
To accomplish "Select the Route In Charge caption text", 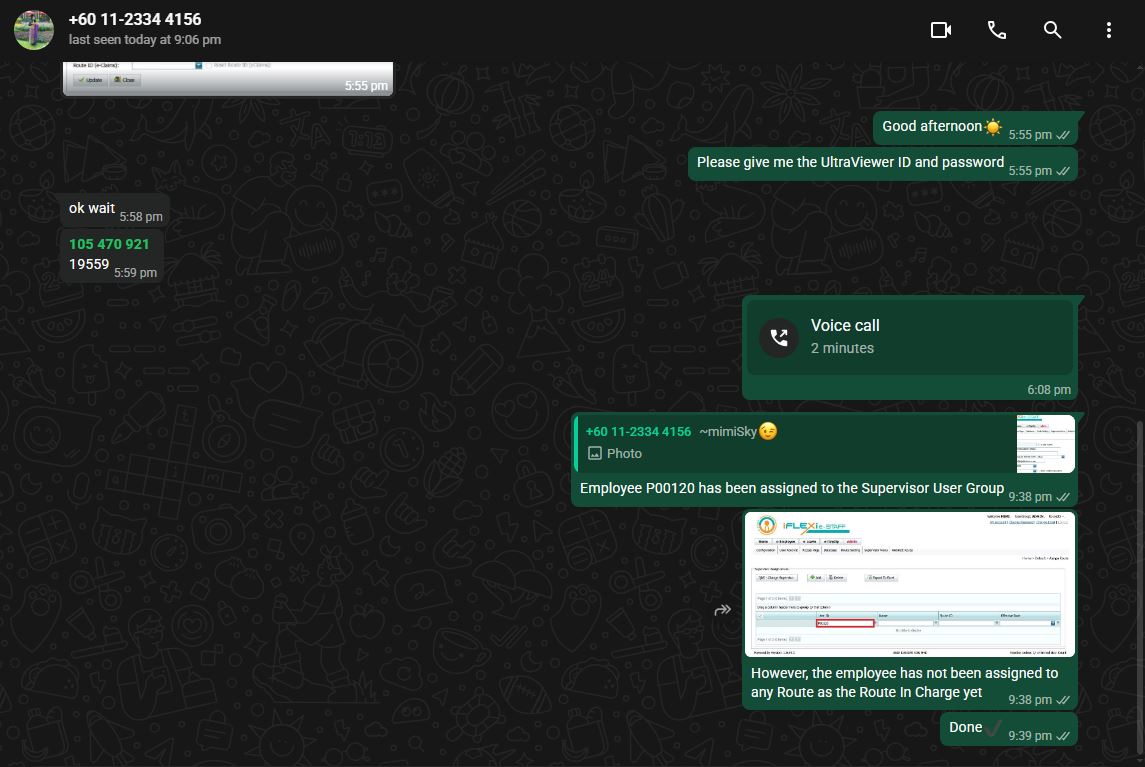I will 904,682.
